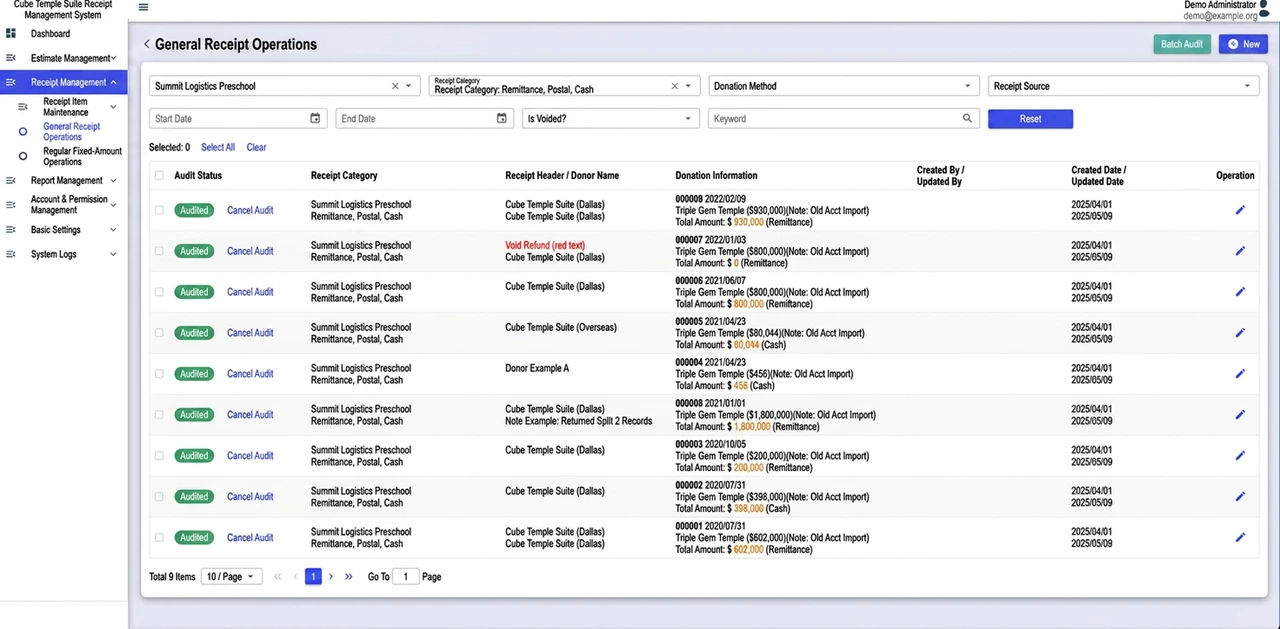The image size is (1280, 629).
Task: Check the row checkbox for receipt 000007
Action: tap(159, 251)
